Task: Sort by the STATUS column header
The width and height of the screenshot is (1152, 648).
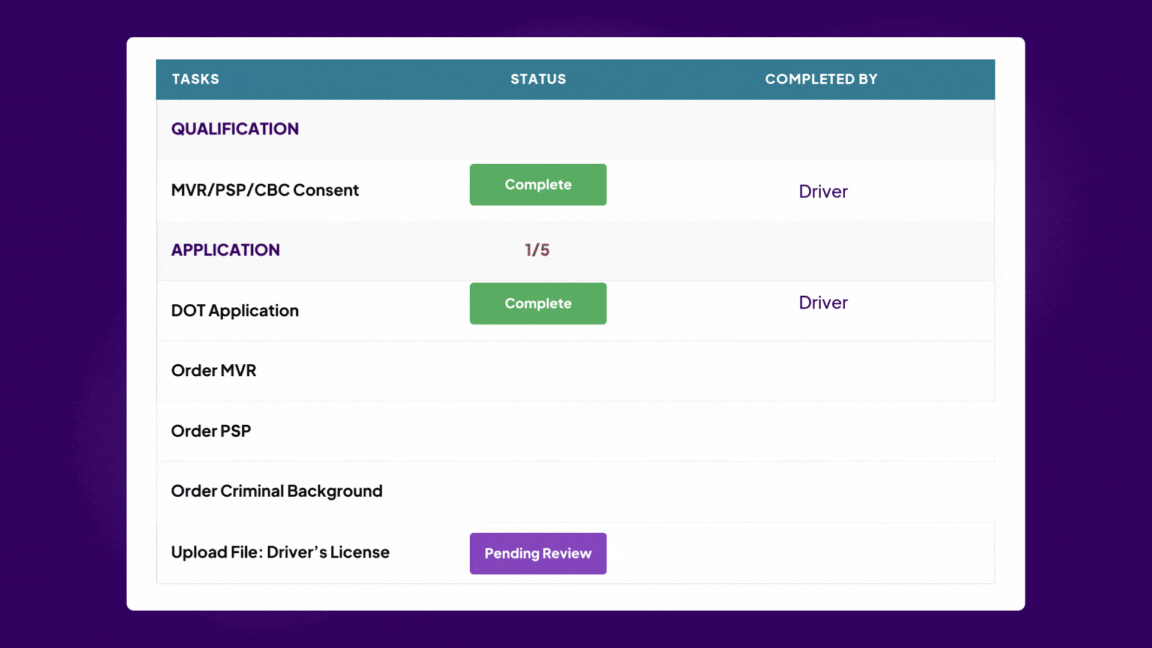Action: [x=538, y=79]
